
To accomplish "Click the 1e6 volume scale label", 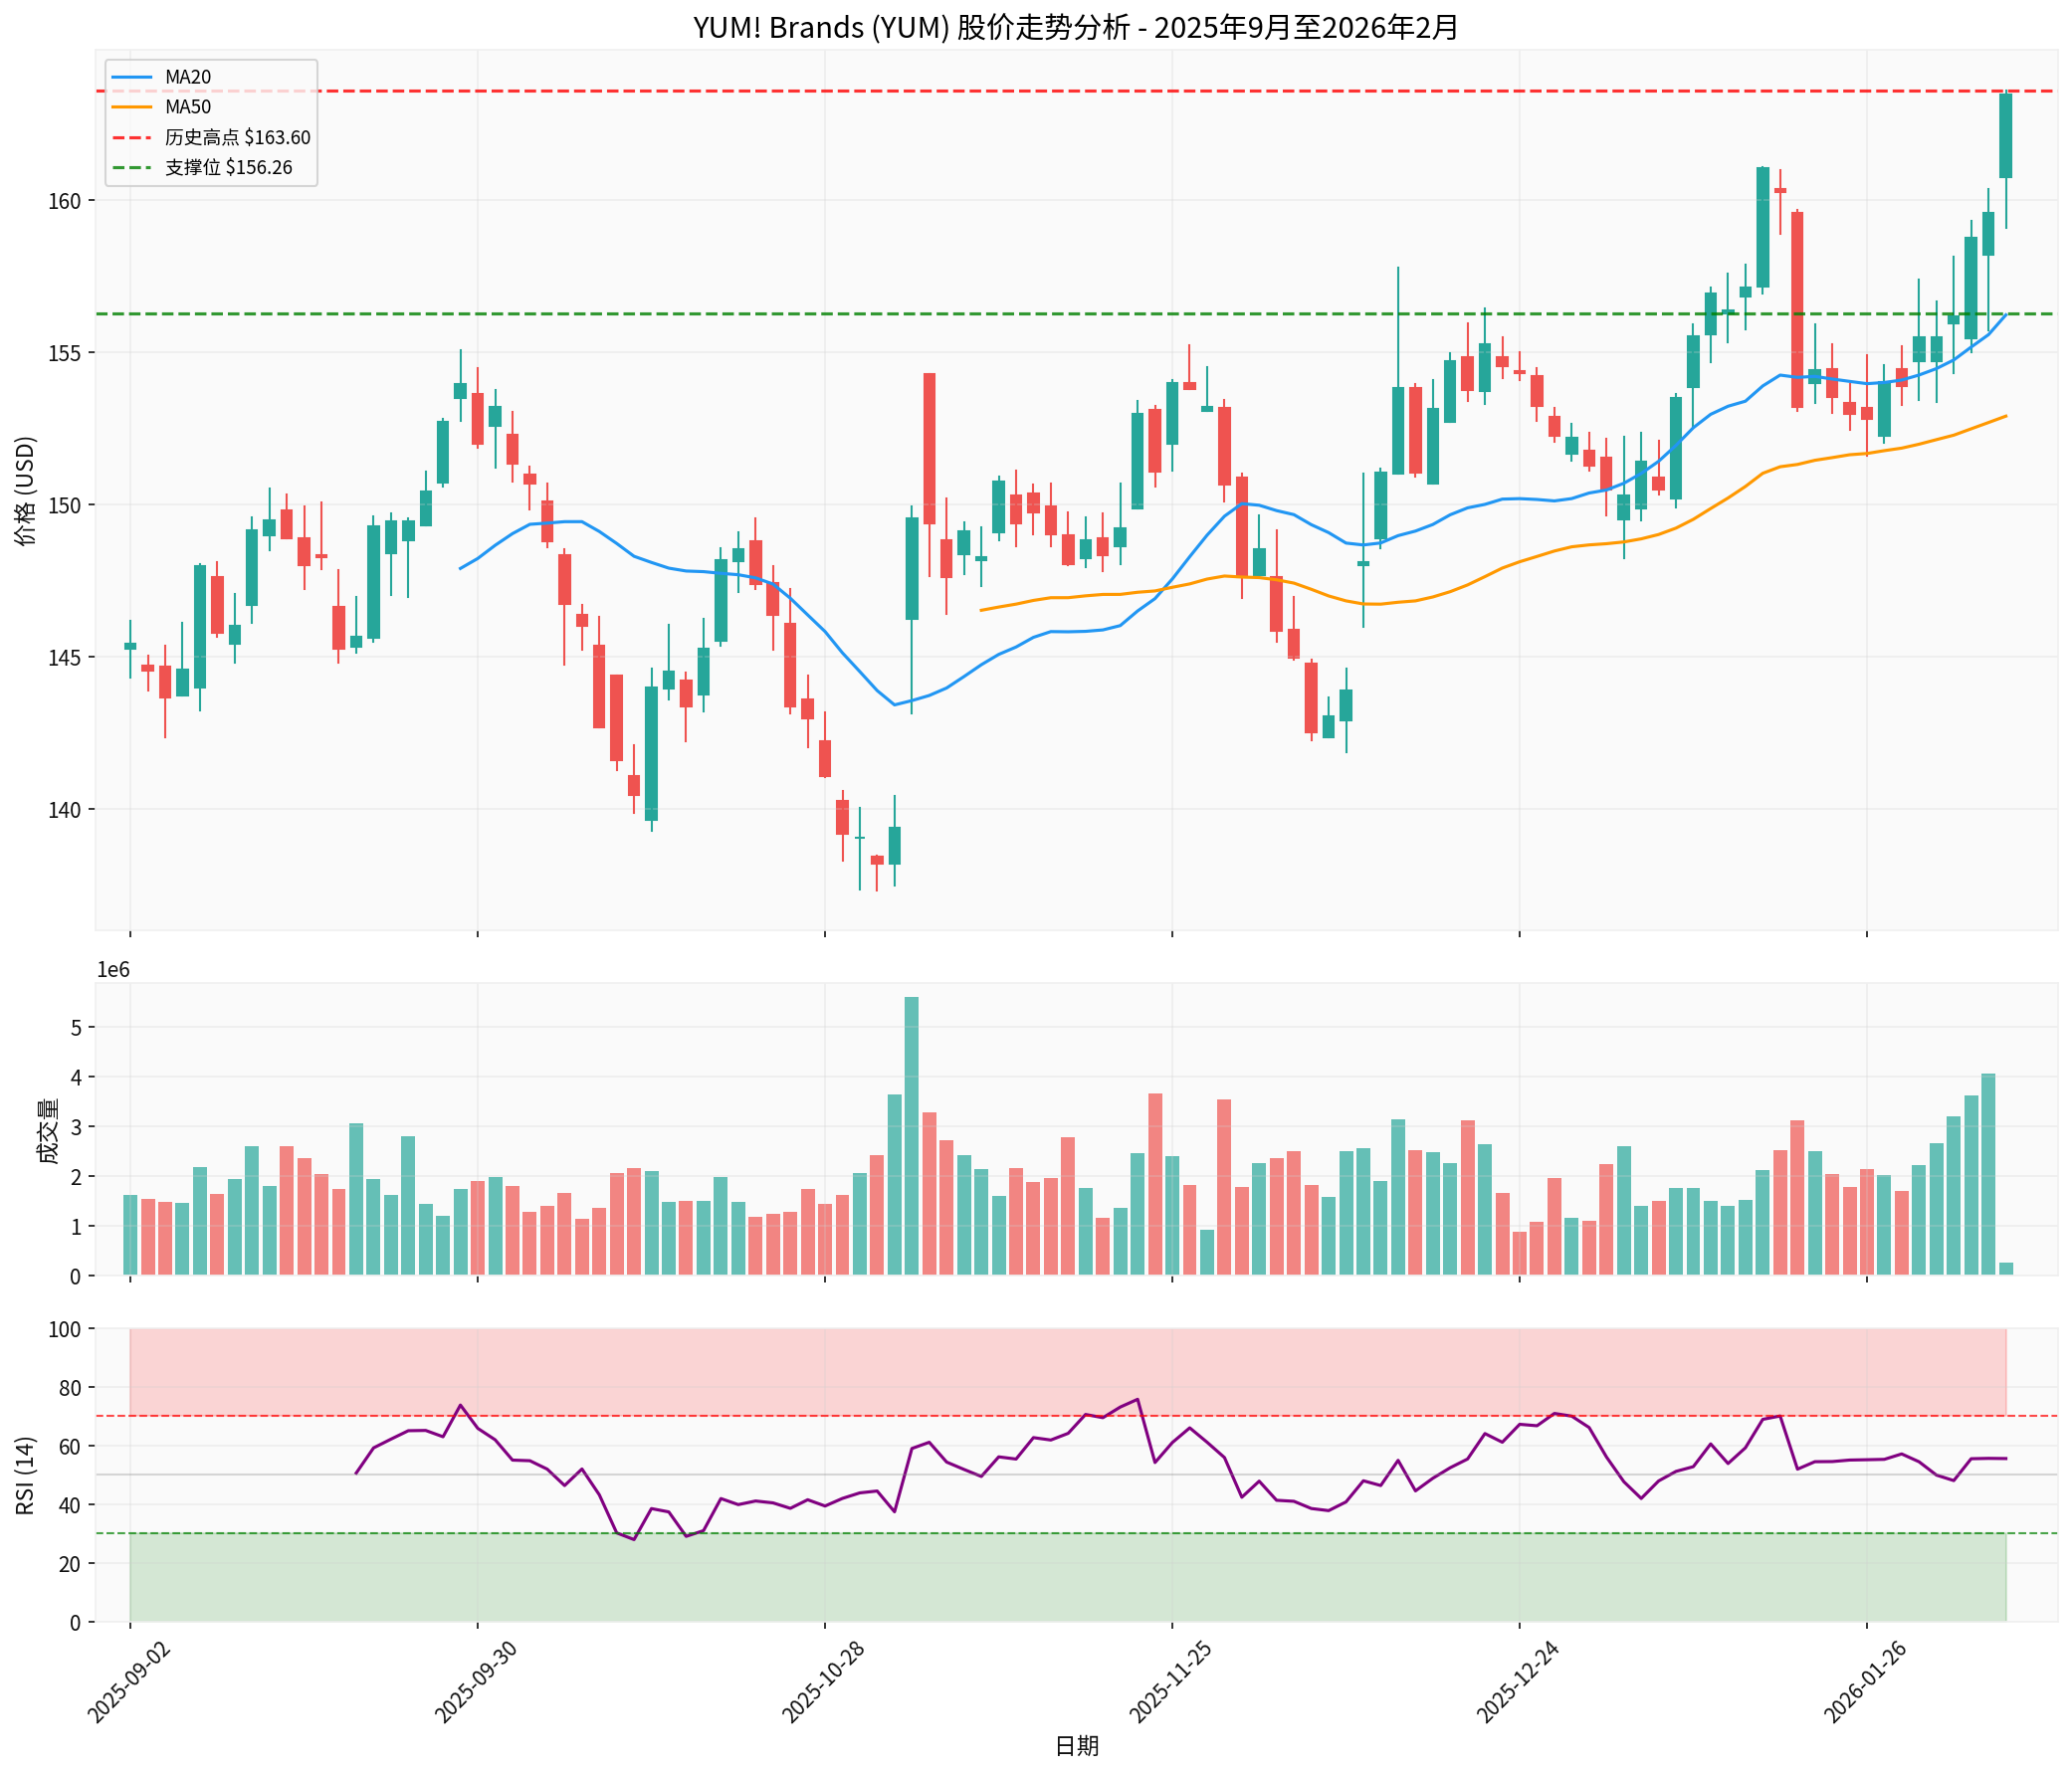I will (x=113, y=970).
